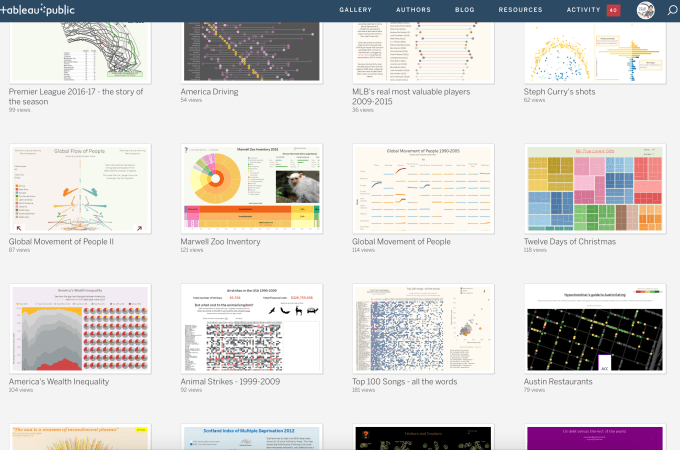Click the 'Twelve Days of Christmas' title
Image resolution: width=680 pixels, height=450 pixels.
click(570, 242)
